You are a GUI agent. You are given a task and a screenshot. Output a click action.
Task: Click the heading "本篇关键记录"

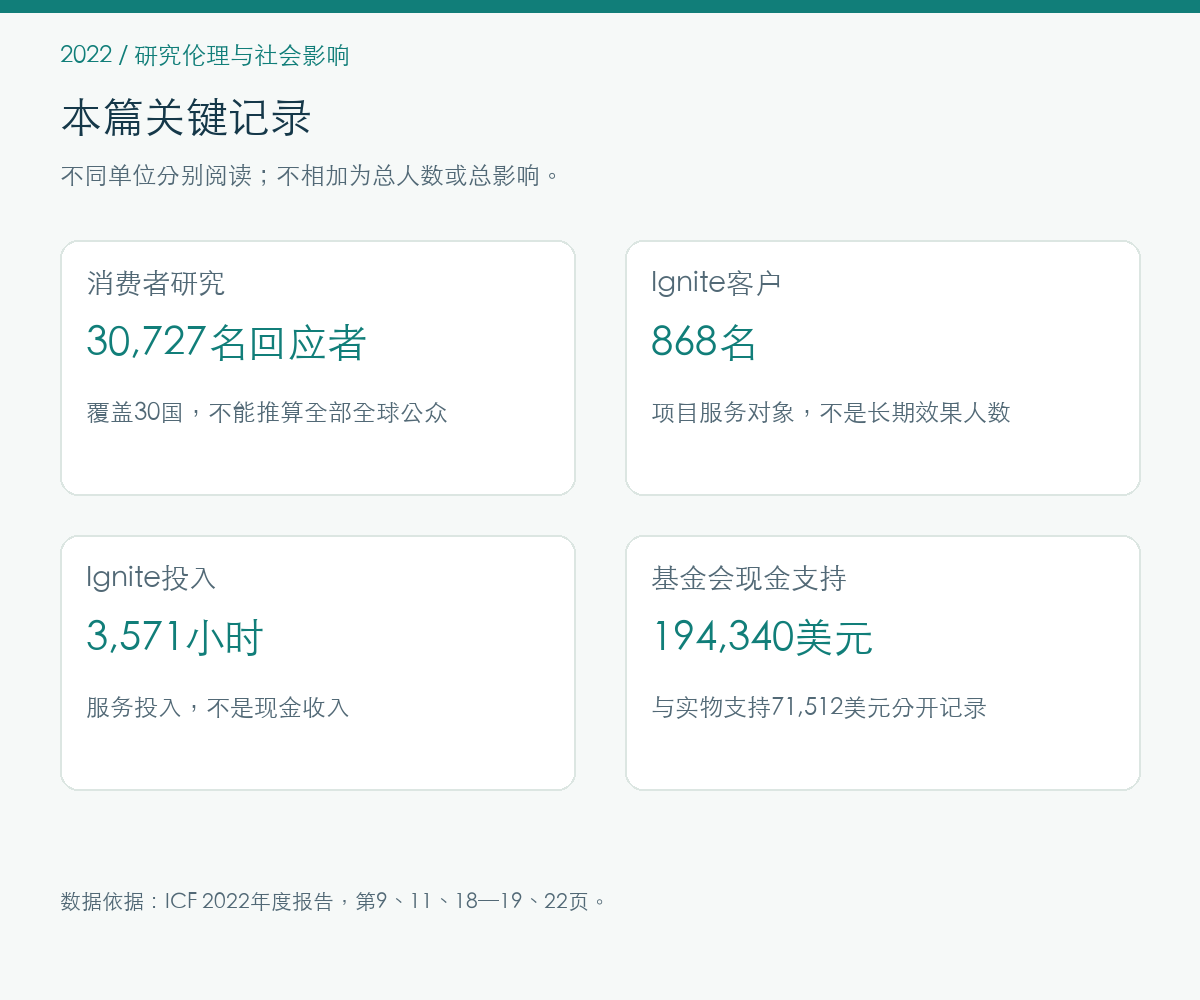click(186, 118)
